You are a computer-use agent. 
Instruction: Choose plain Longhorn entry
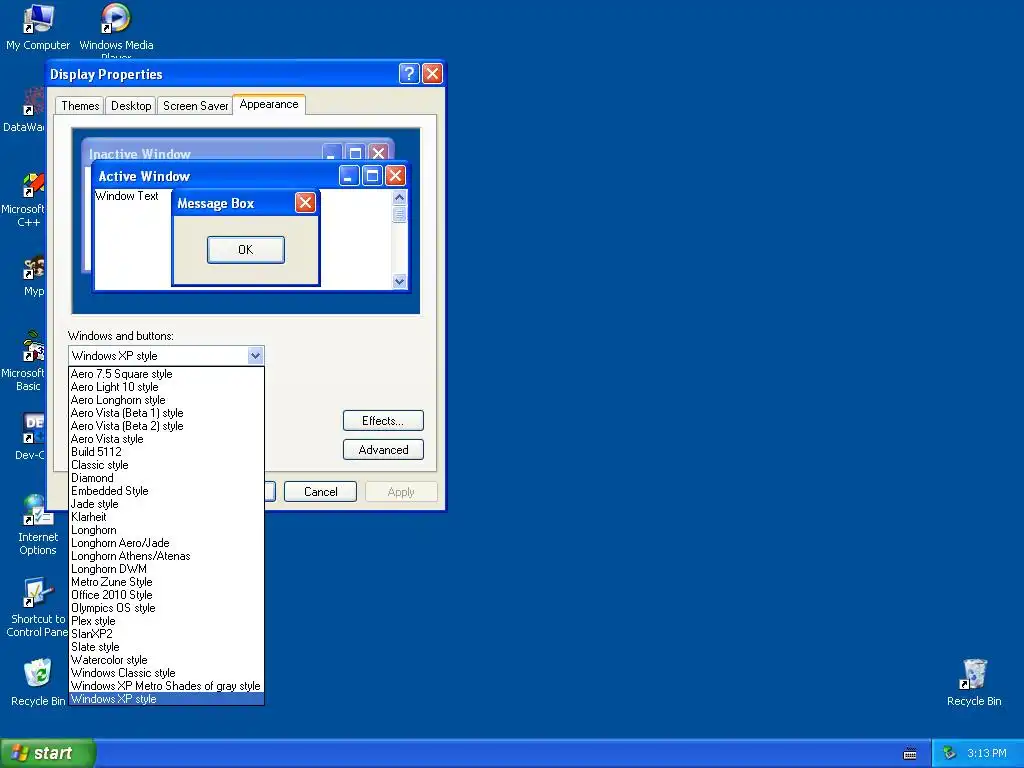(167, 530)
